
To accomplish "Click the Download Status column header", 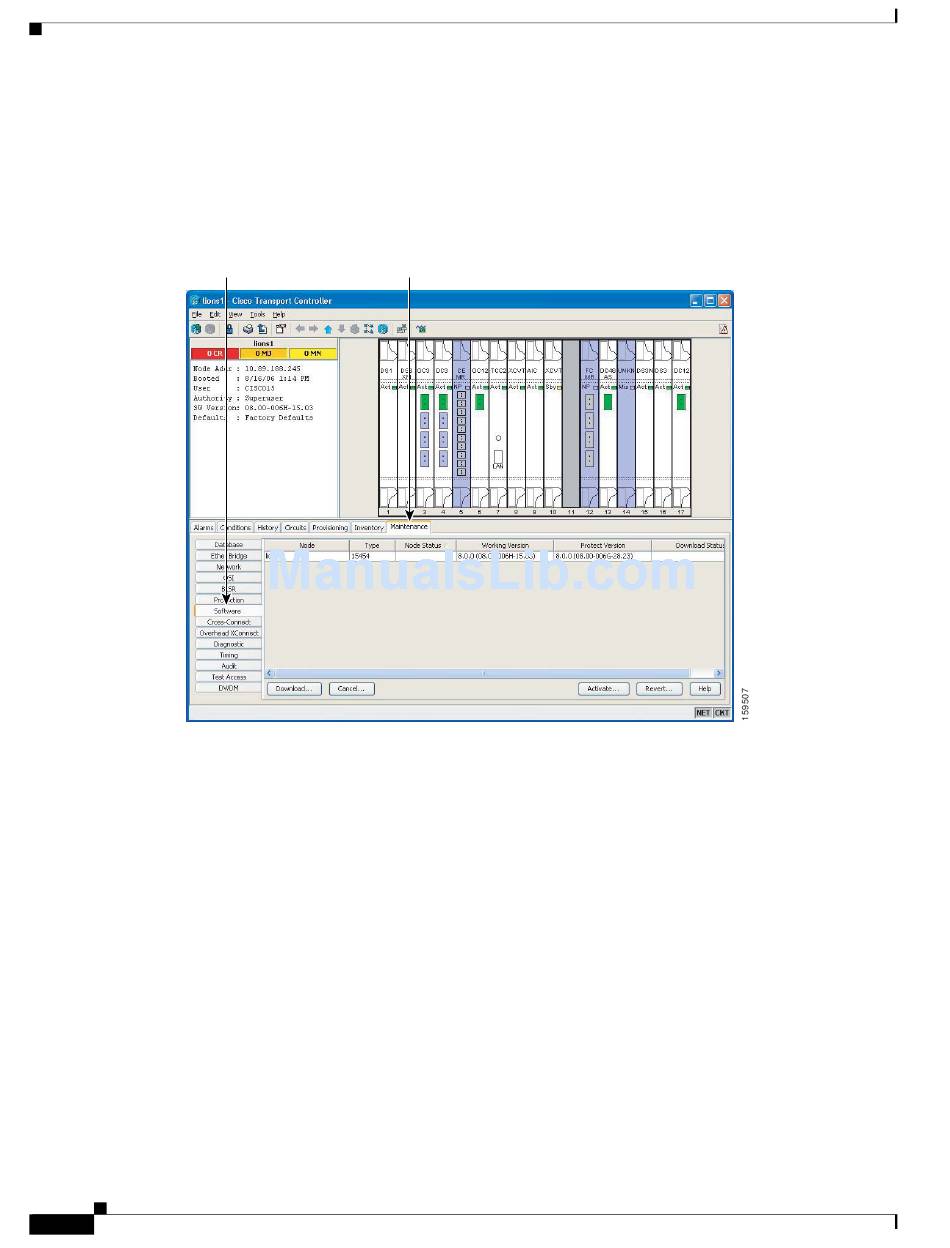I will click(x=689, y=546).
